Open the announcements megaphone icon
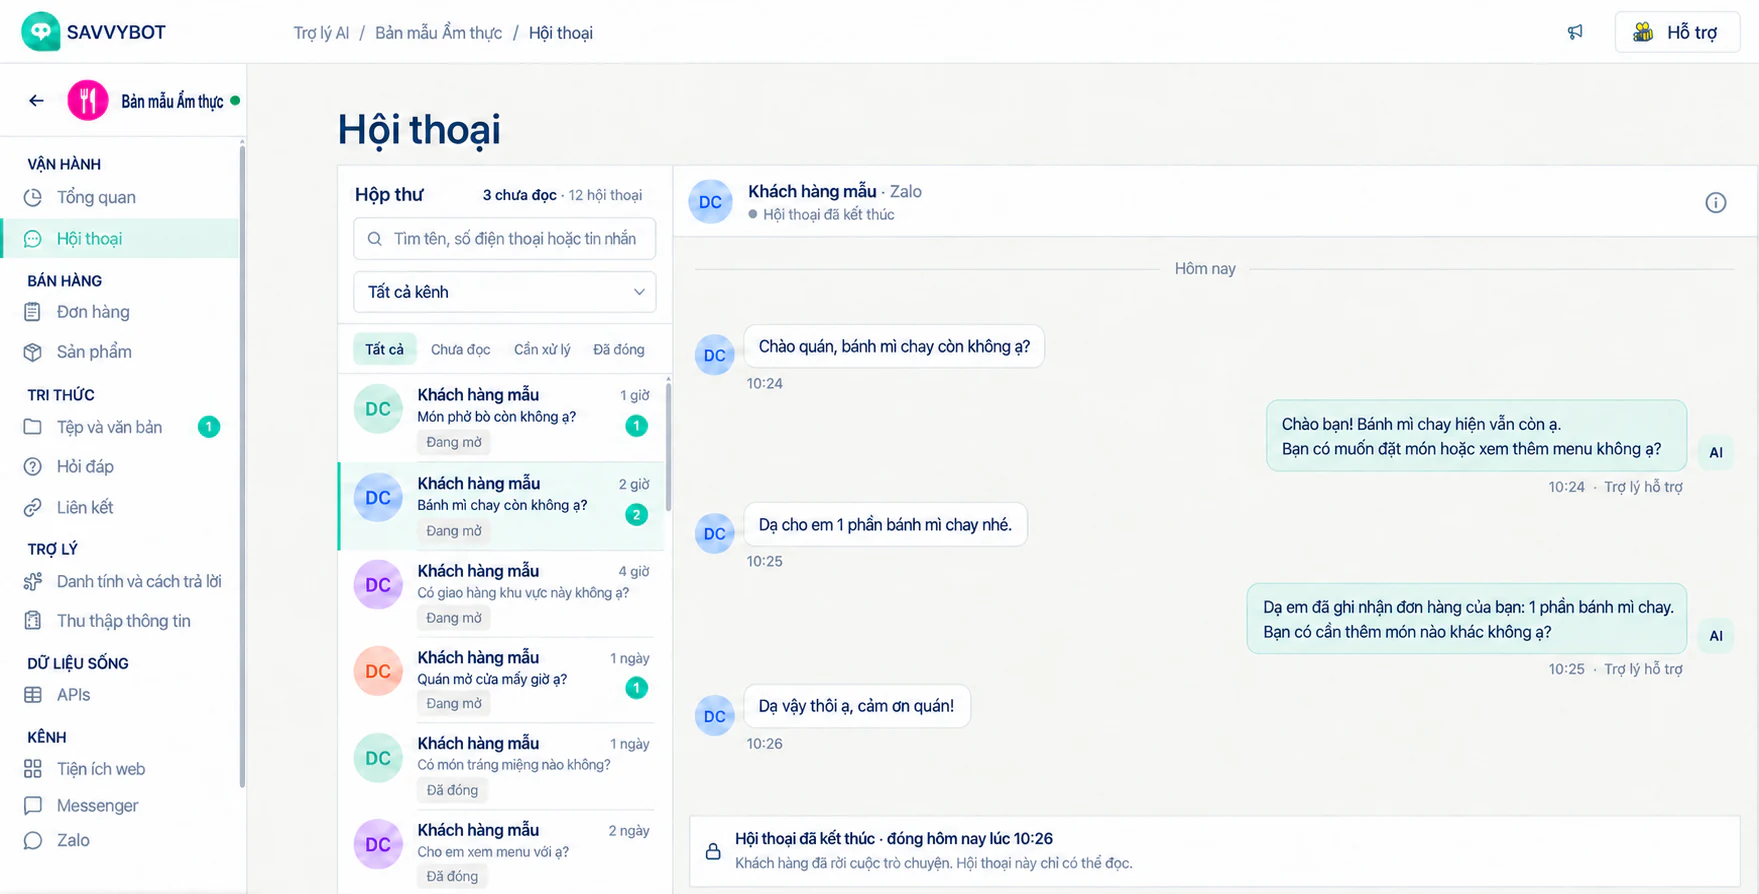The image size is (1759, 894). (1575, 32)
